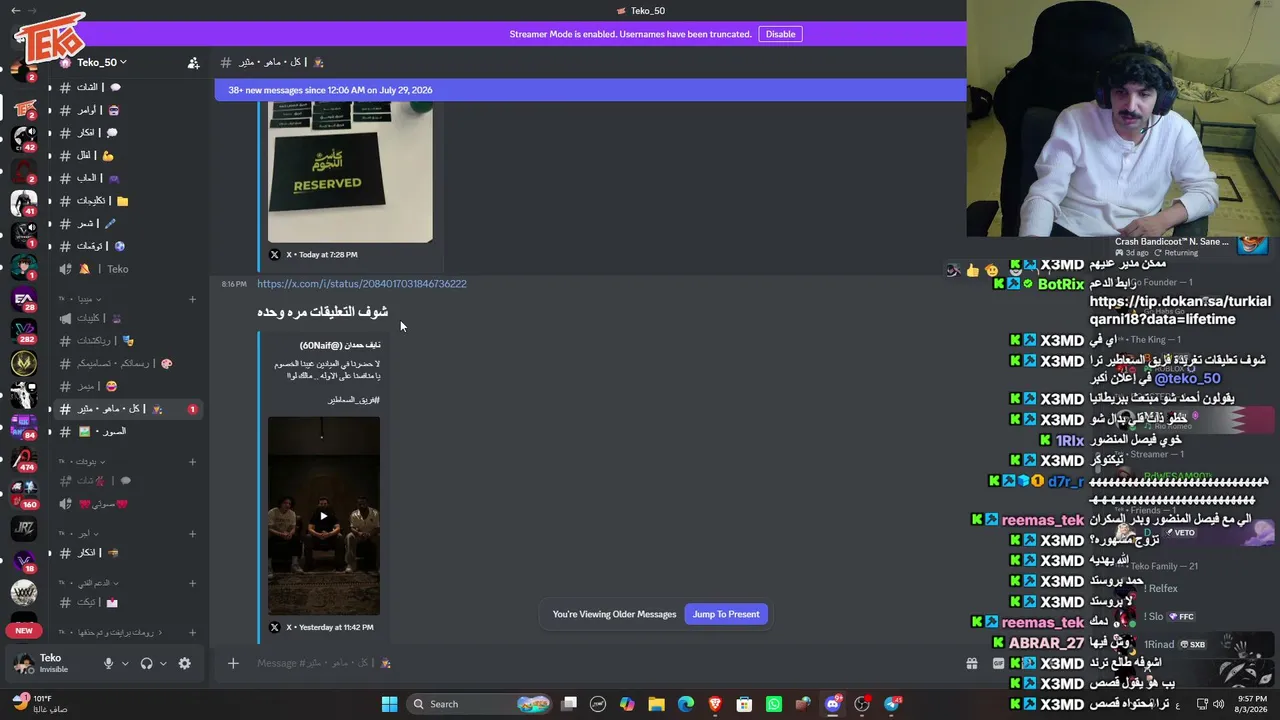Add a channel to the ميديا category

click(193, 299)
